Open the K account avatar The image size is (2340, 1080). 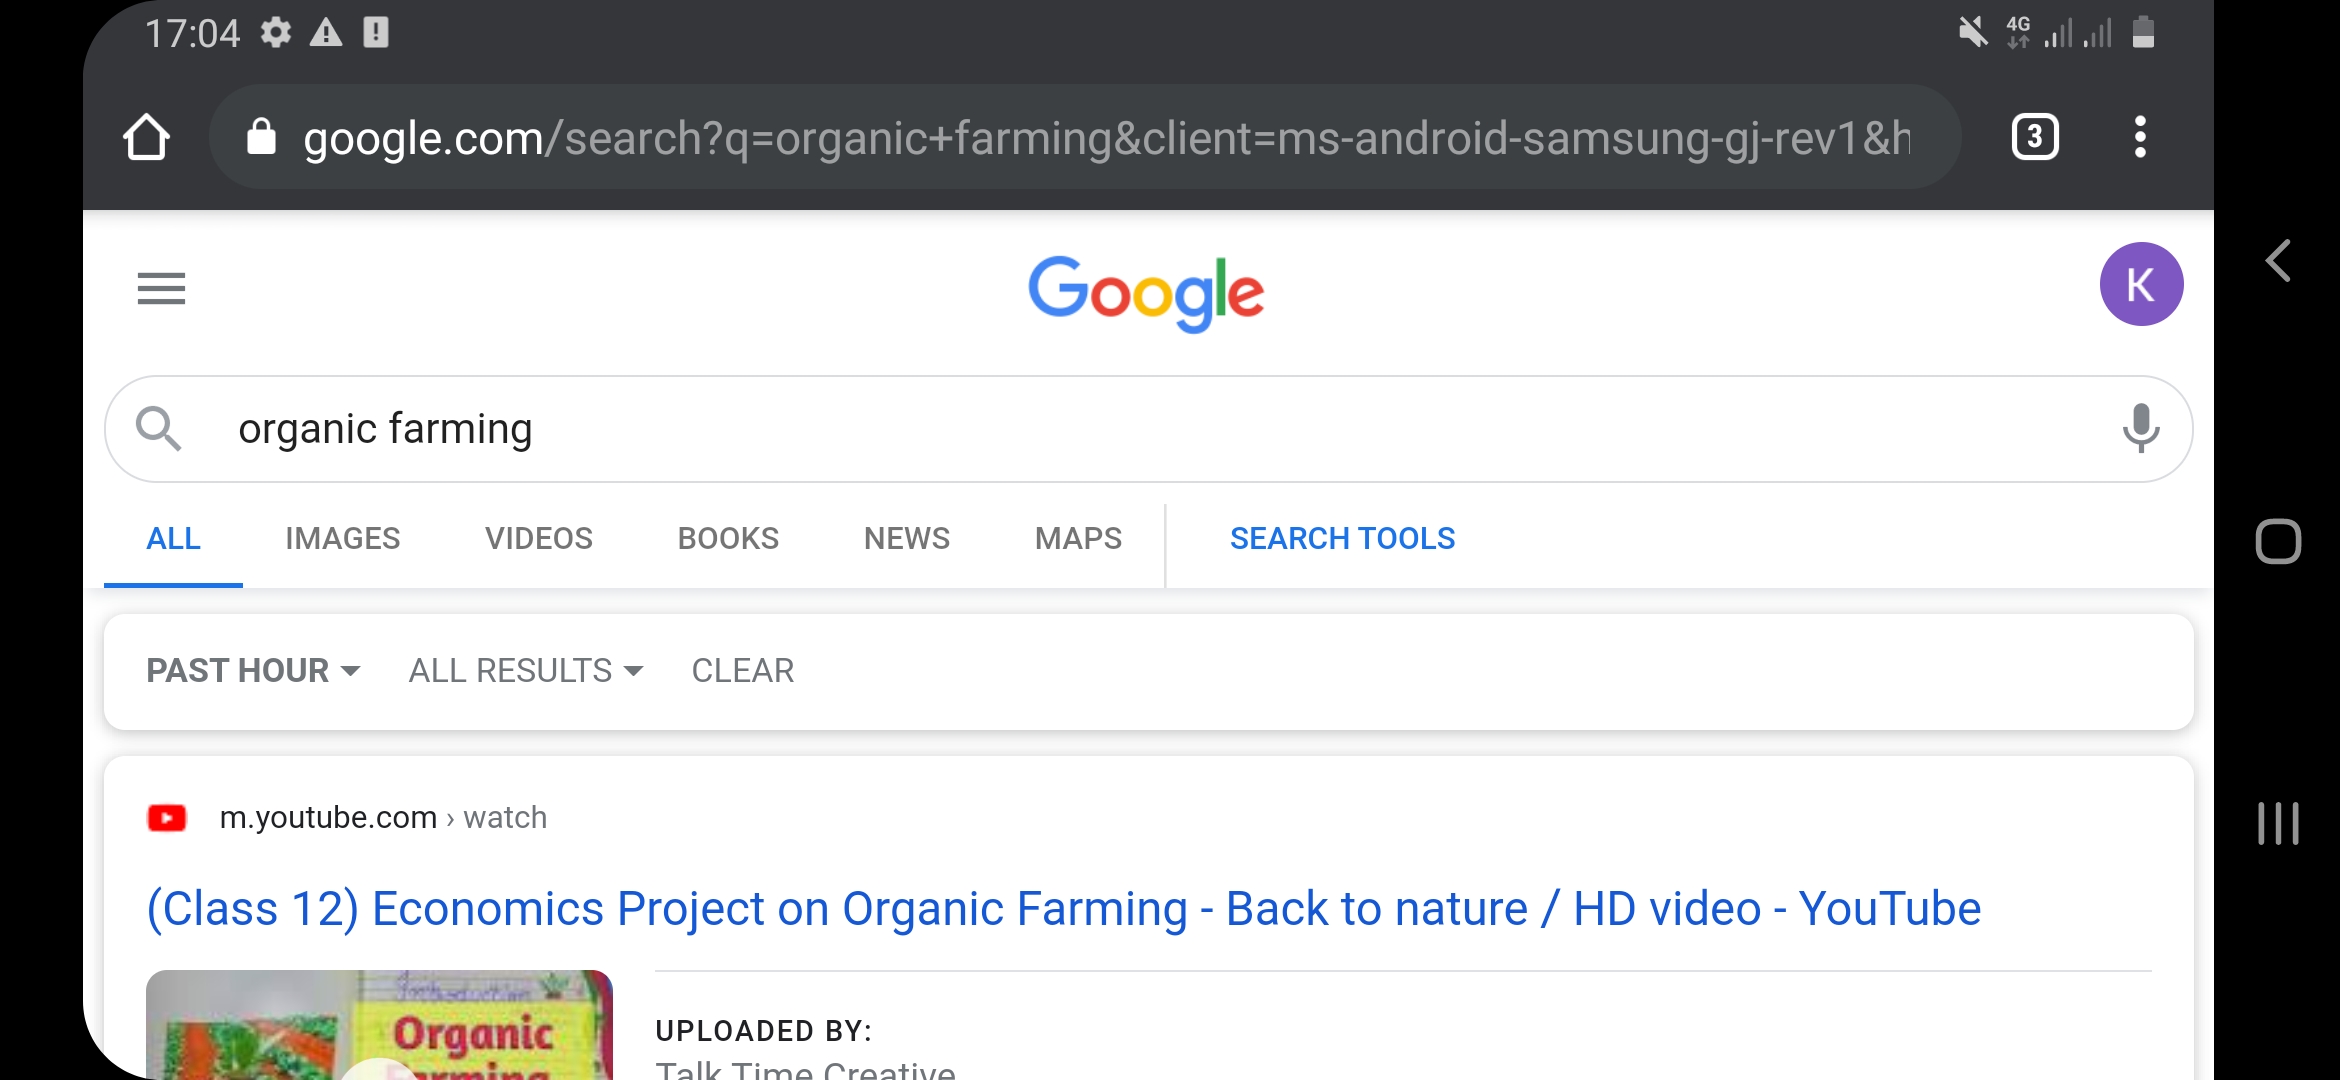click(x=2141, y=284)
